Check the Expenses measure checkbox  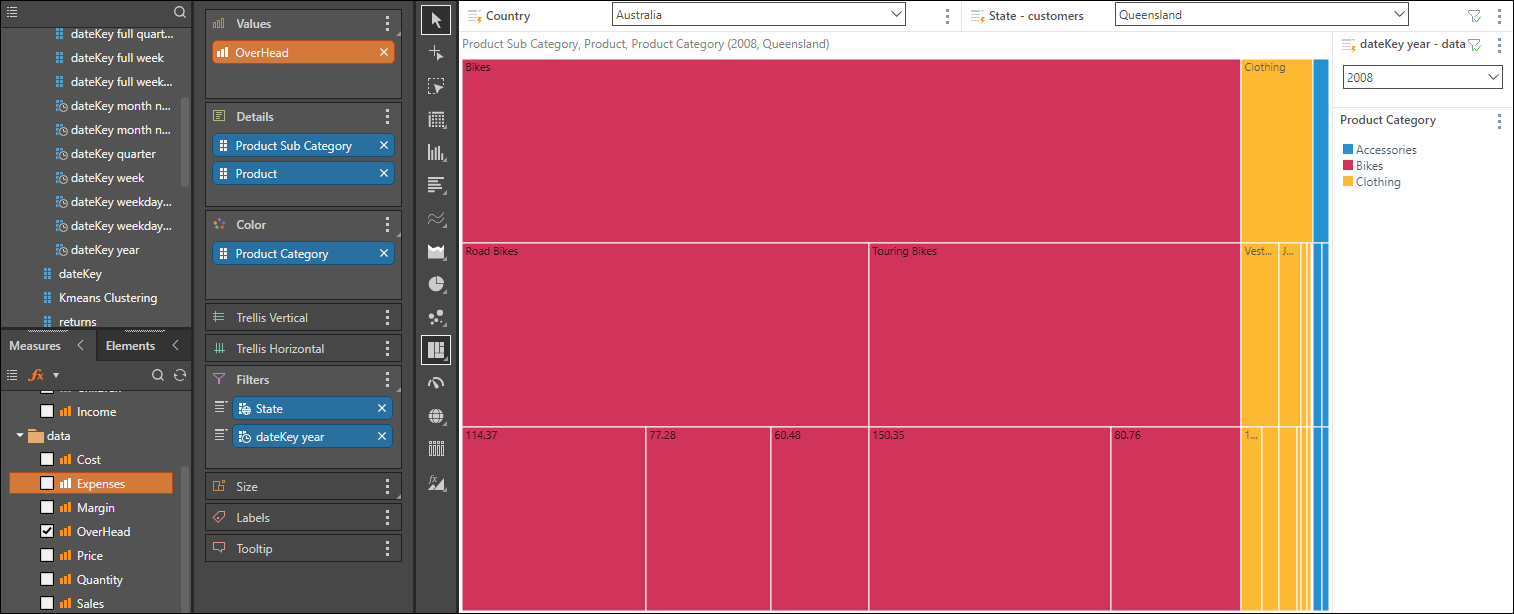click(x=47, y=483)
